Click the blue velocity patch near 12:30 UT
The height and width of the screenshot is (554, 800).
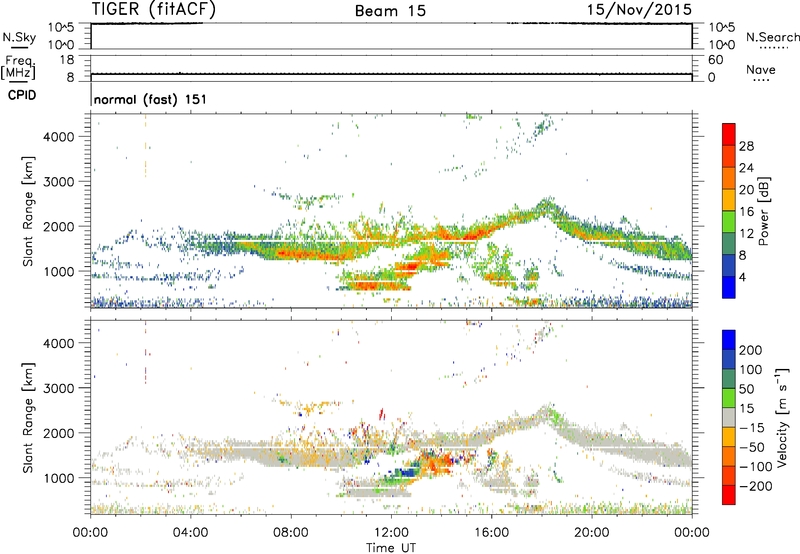tap(407, 472)
